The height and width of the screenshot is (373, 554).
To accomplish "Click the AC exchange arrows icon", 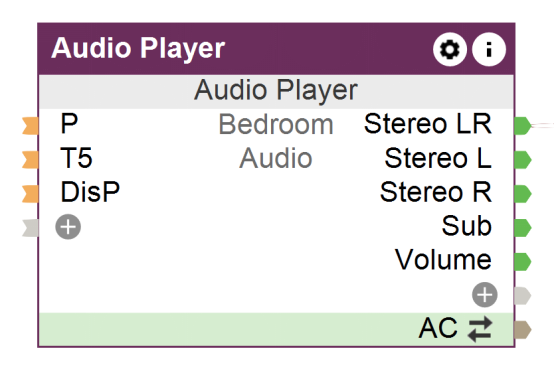I will [x=480, y=329].
